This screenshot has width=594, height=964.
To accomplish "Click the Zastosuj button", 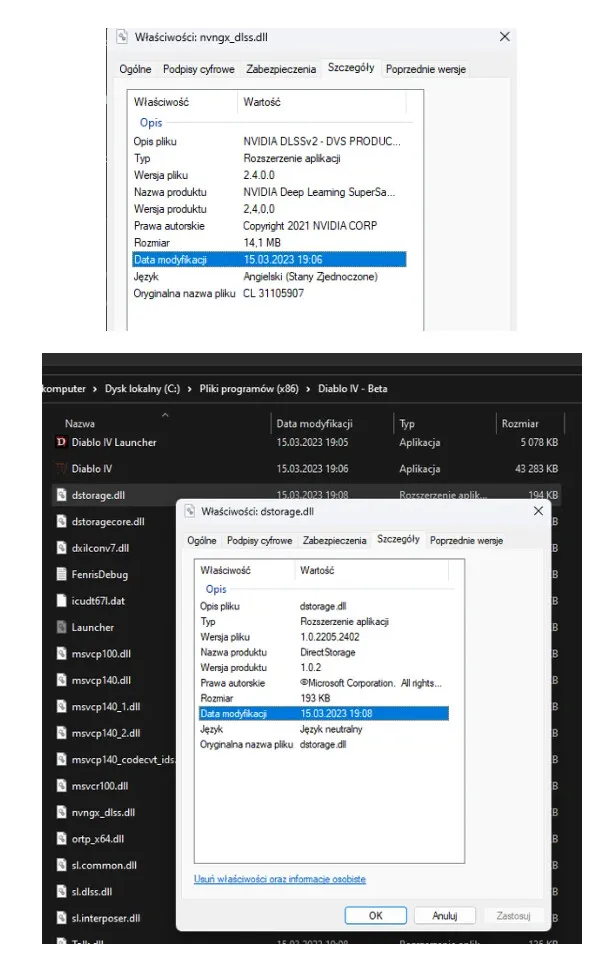I will tap(513, 915).
